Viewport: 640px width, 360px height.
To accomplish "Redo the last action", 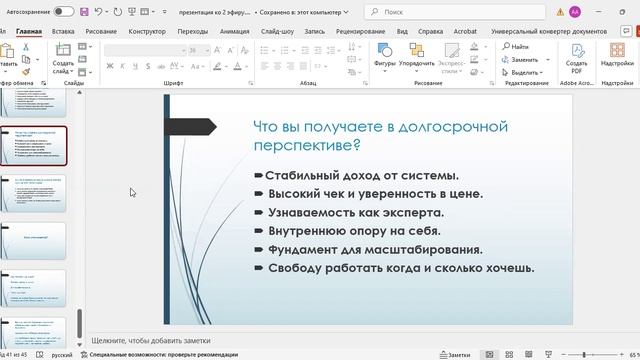I will coord(118,12).
